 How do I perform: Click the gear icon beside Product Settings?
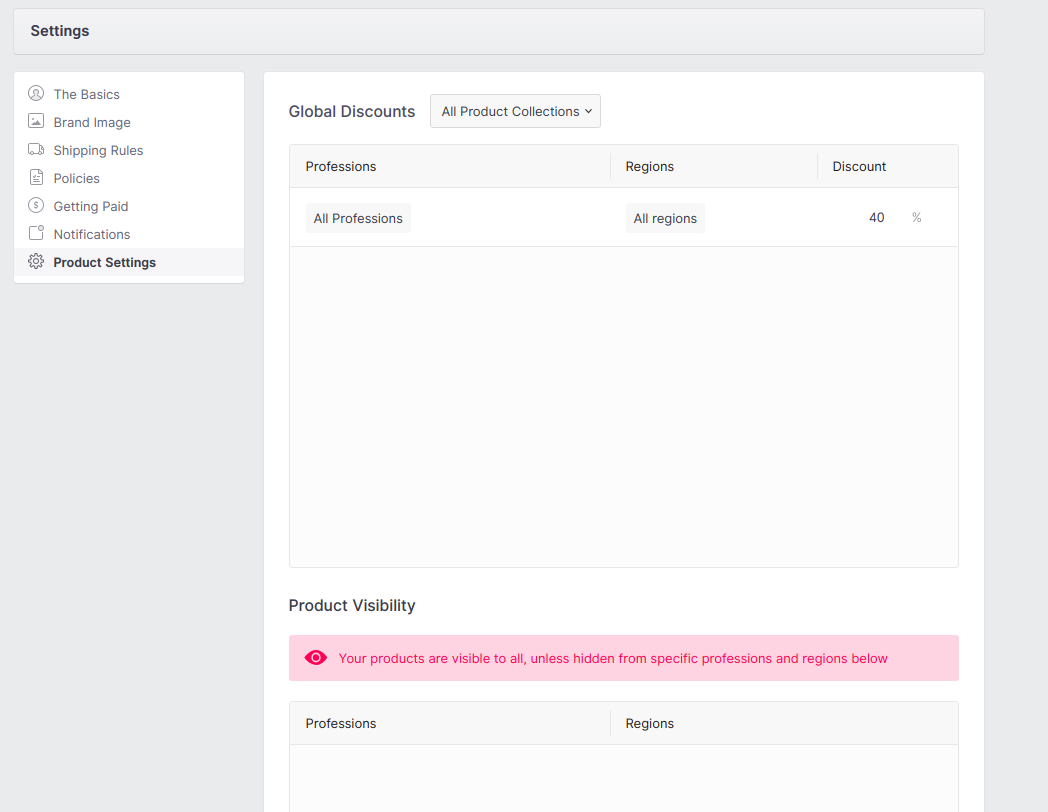click(x=36, y=262)
